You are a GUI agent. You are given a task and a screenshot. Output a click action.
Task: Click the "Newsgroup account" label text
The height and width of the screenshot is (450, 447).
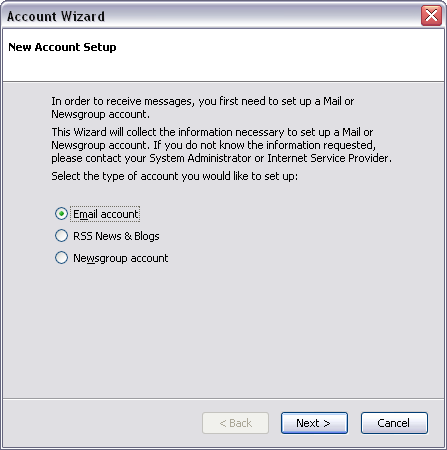(121, 258)
